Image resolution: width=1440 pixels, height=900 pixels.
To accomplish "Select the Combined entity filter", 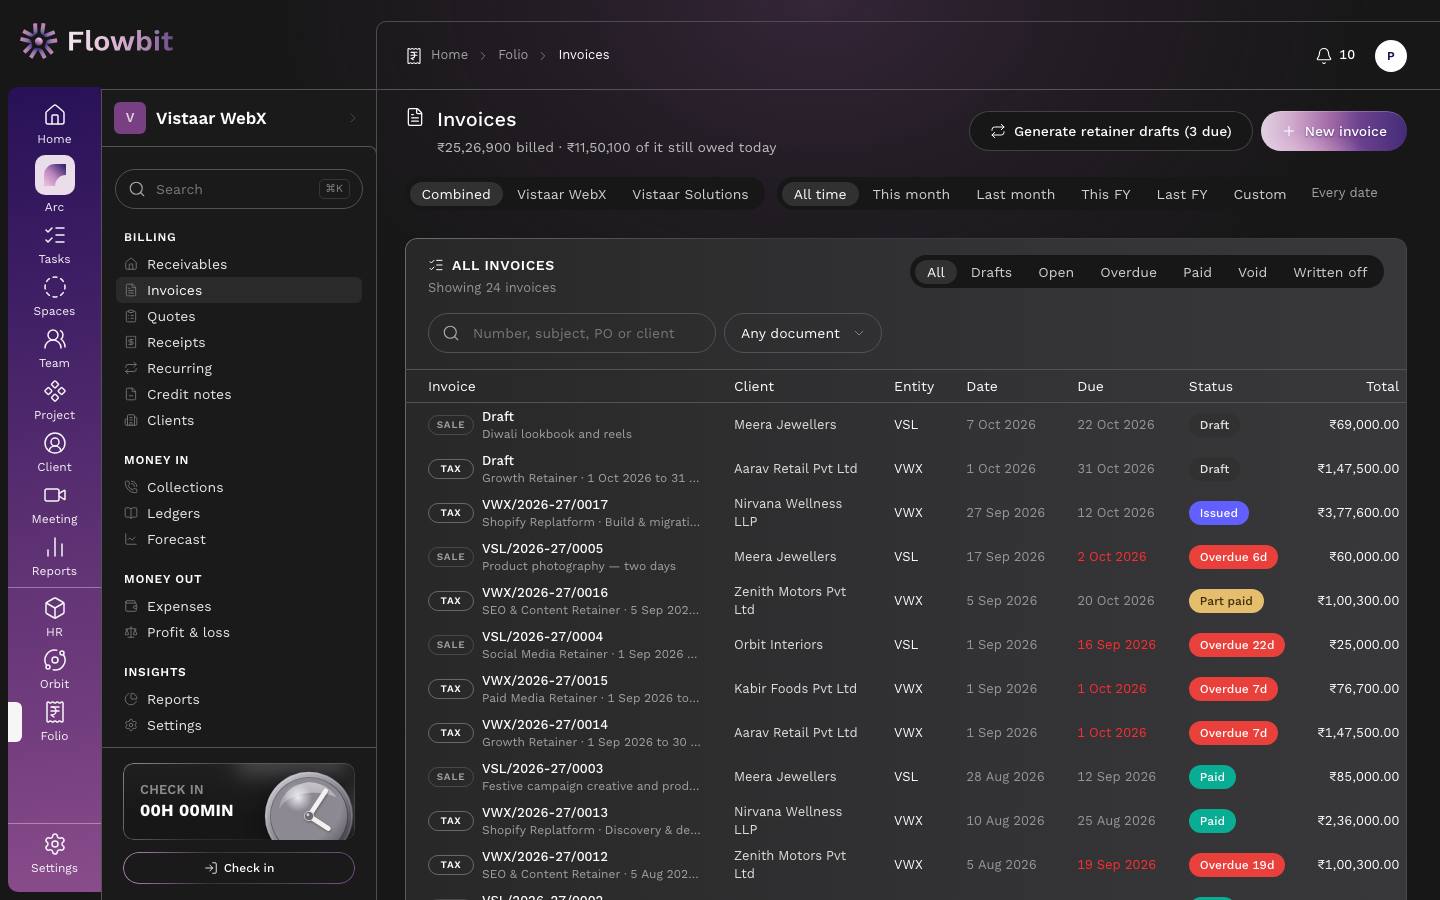I will [456, 194].
